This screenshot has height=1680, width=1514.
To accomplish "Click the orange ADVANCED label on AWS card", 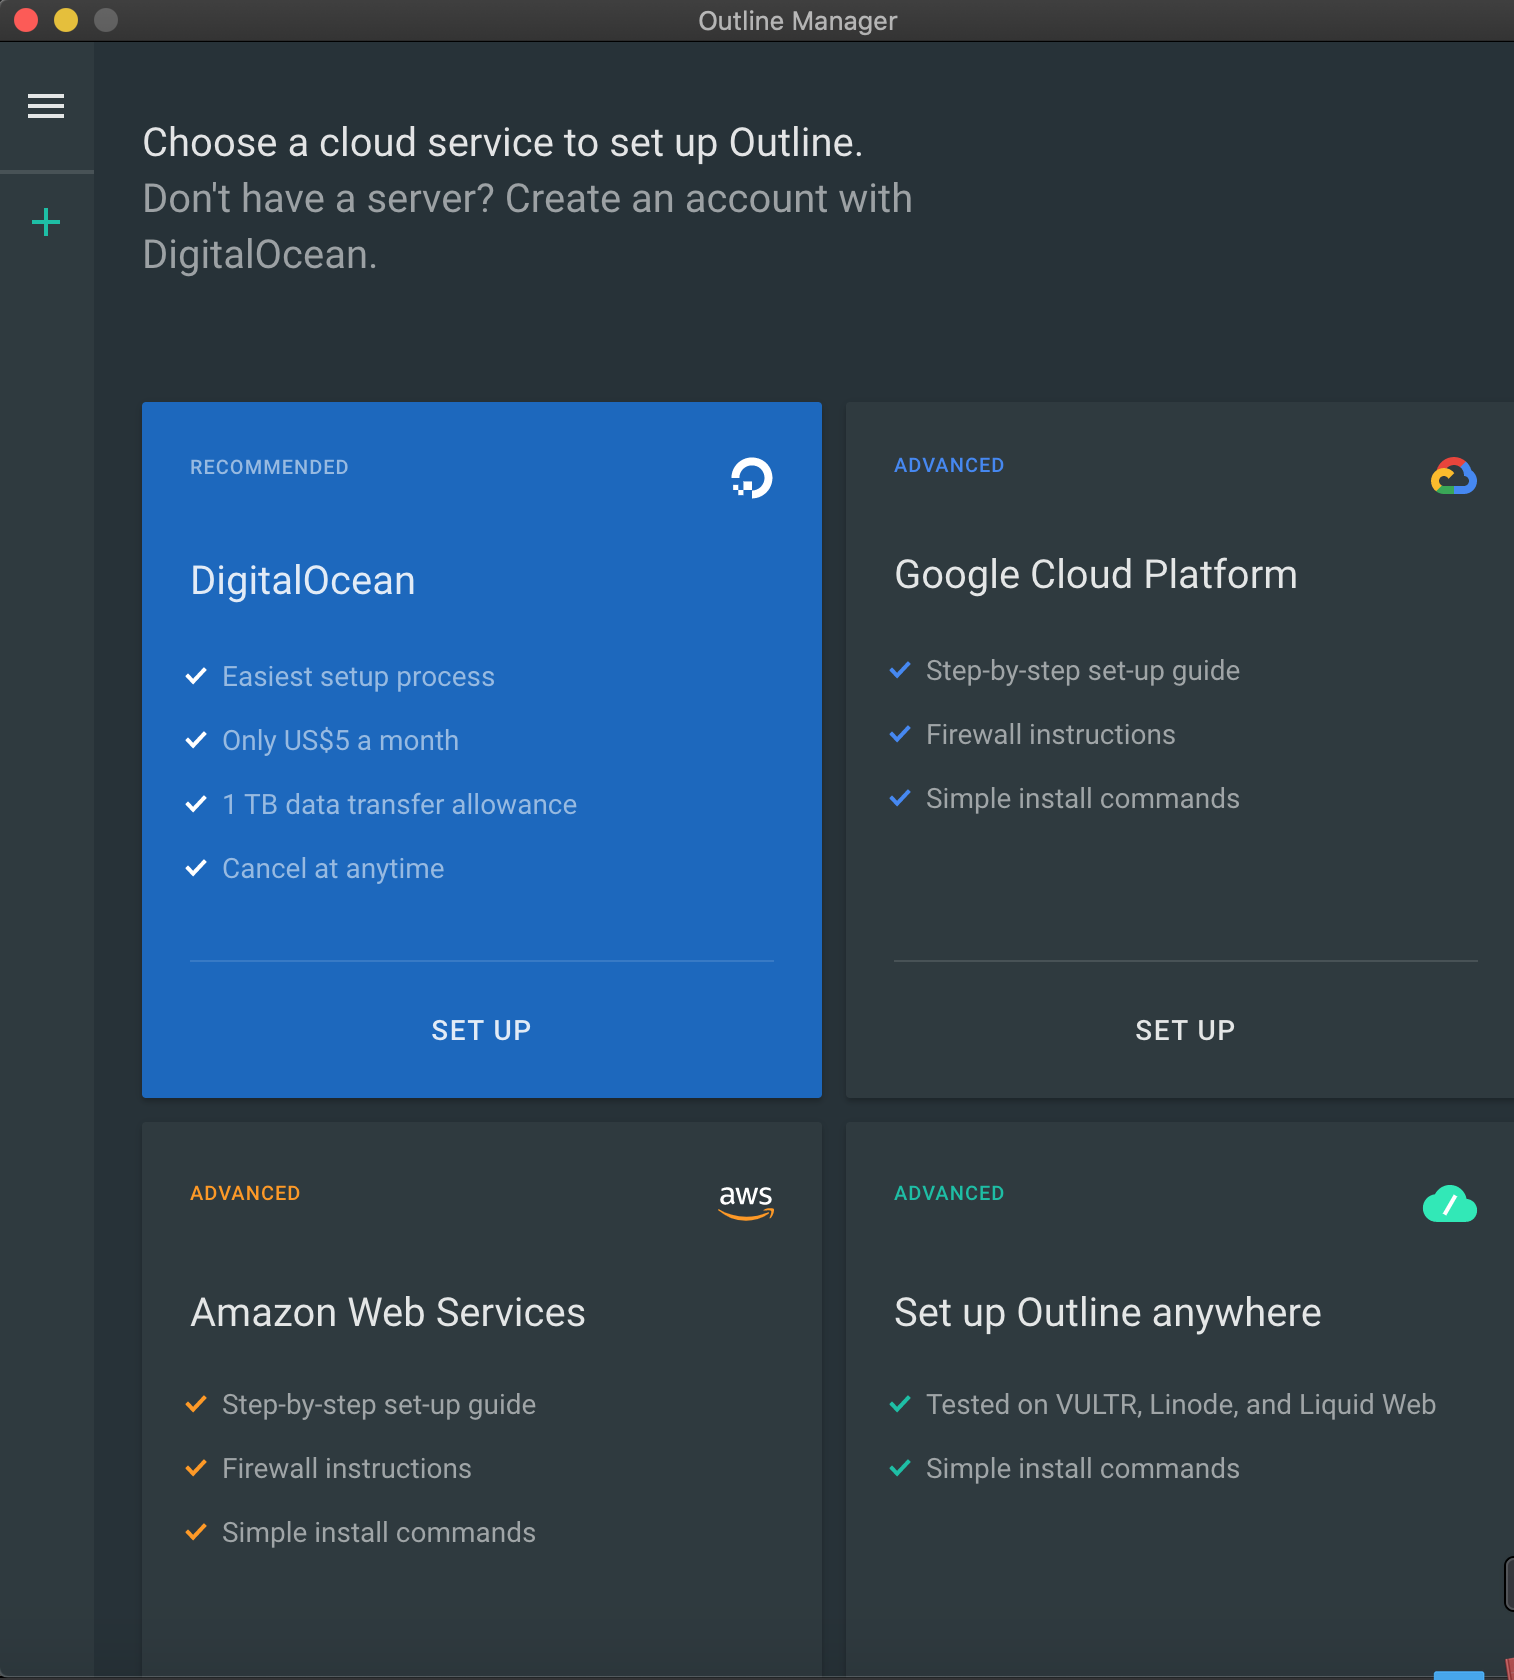I will click(245, 1193).
